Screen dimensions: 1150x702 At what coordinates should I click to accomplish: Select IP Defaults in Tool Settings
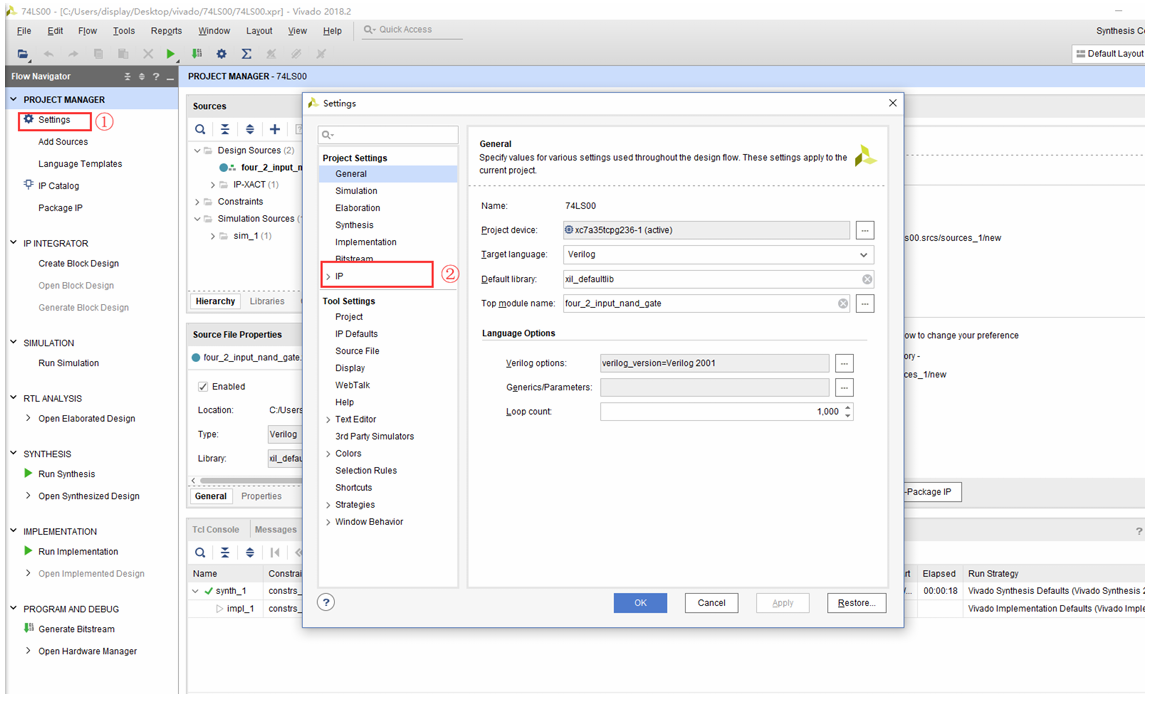[356, 334]
